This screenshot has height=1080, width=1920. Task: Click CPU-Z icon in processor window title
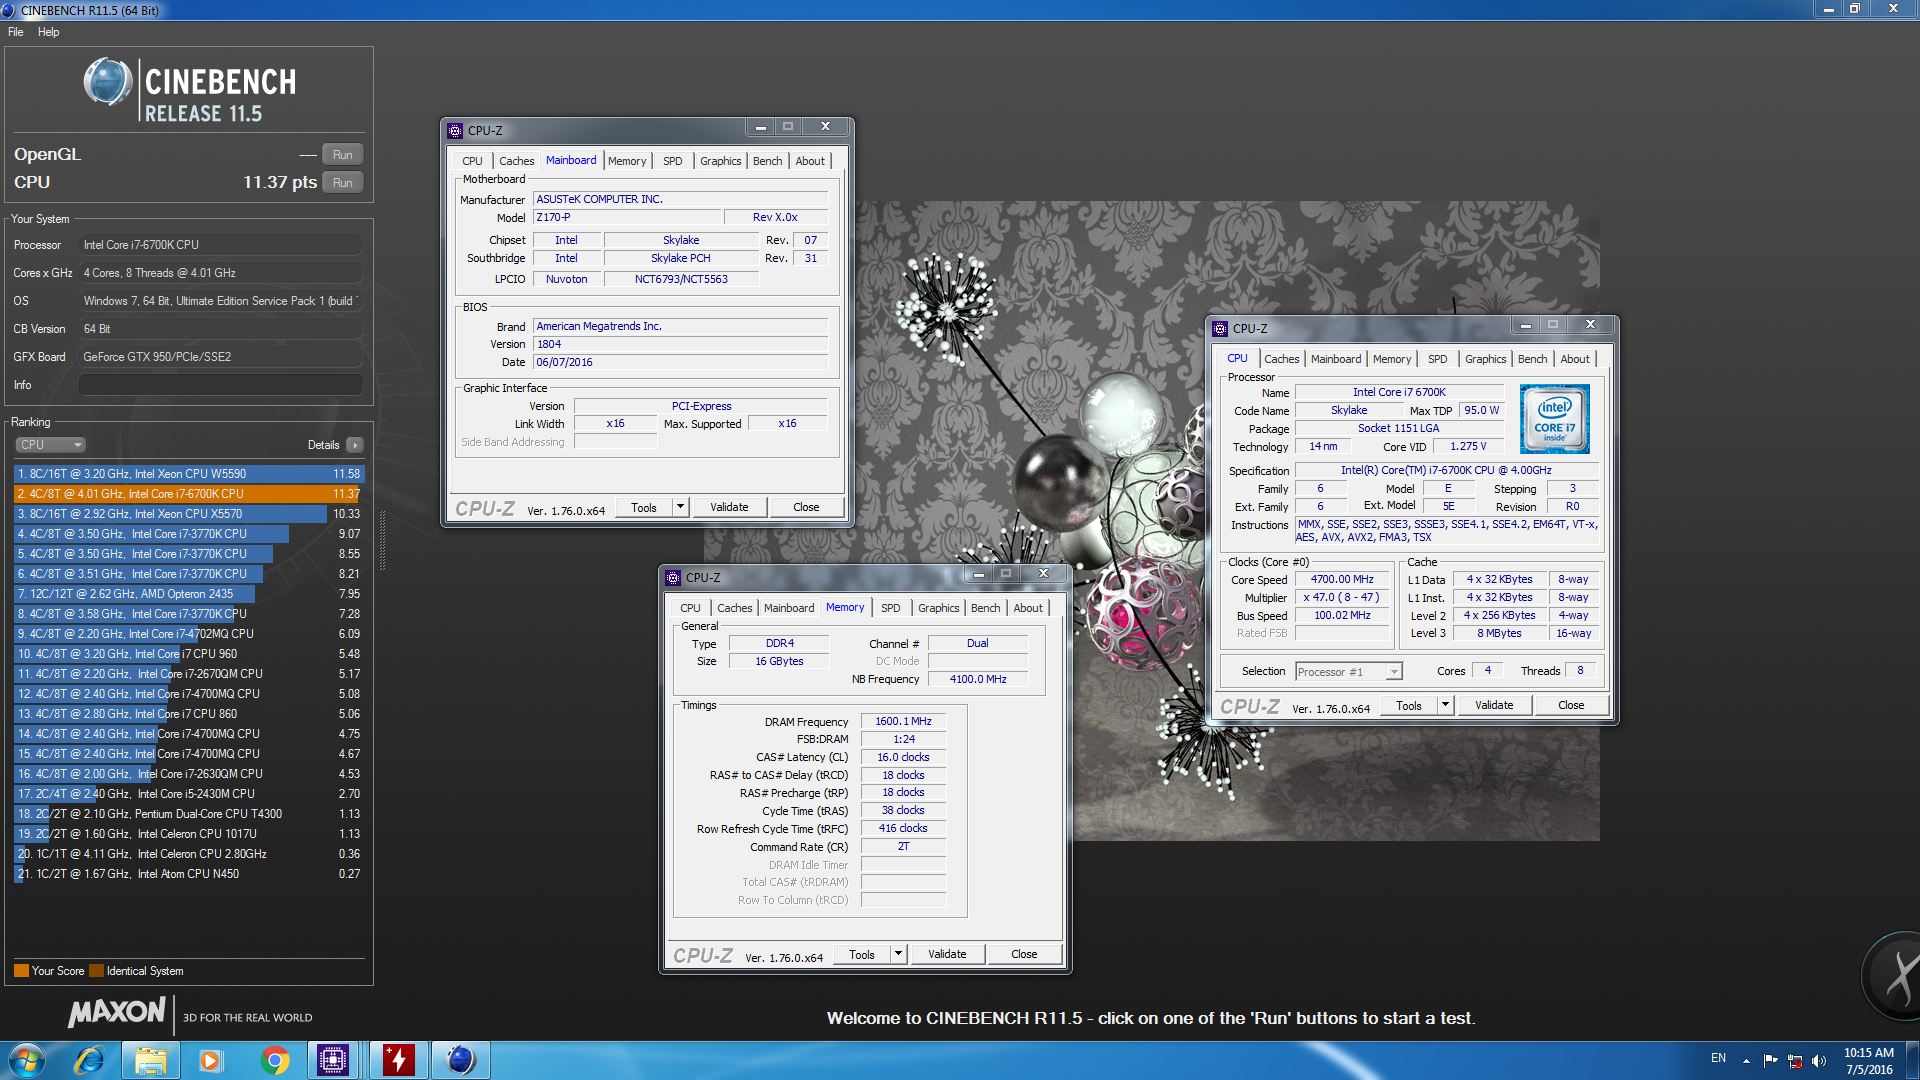(1220, 328)
